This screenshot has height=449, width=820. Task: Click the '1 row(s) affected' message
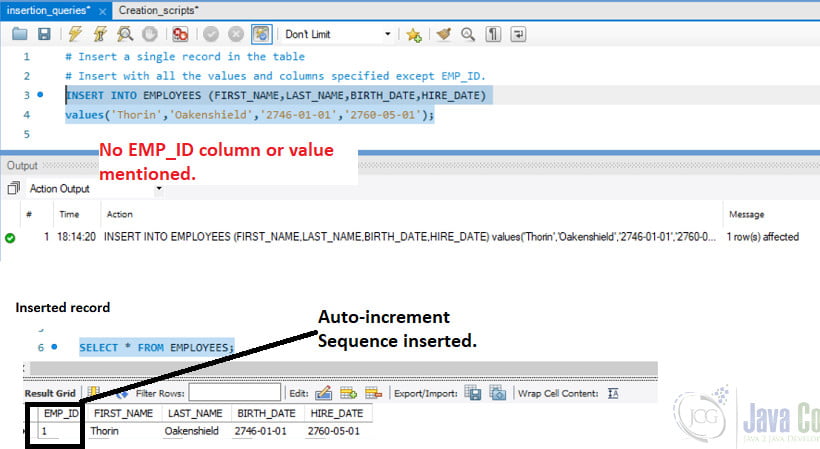[762, 237]
